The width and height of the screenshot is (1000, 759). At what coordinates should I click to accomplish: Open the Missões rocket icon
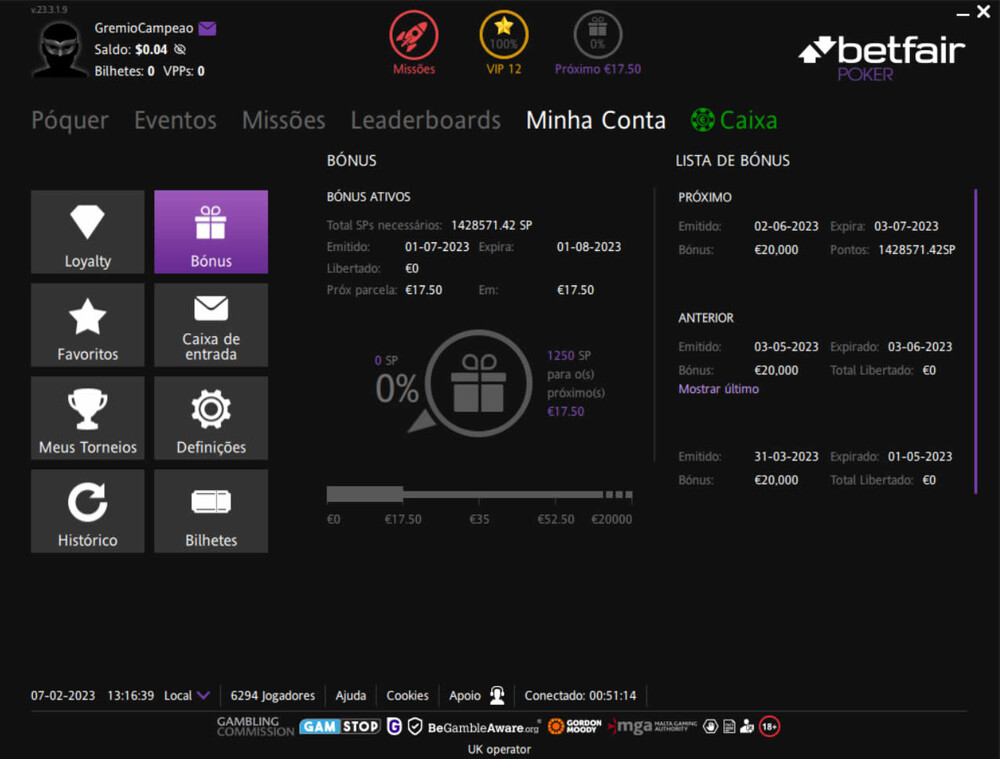[413, 36]
